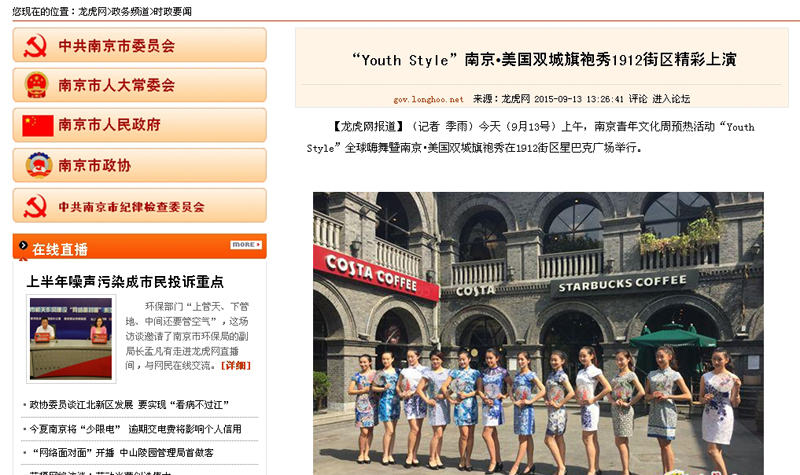Open the 中共南京市委员会 banner link
800x475 pixels.
pyautogui.click(x=116, y=45)
